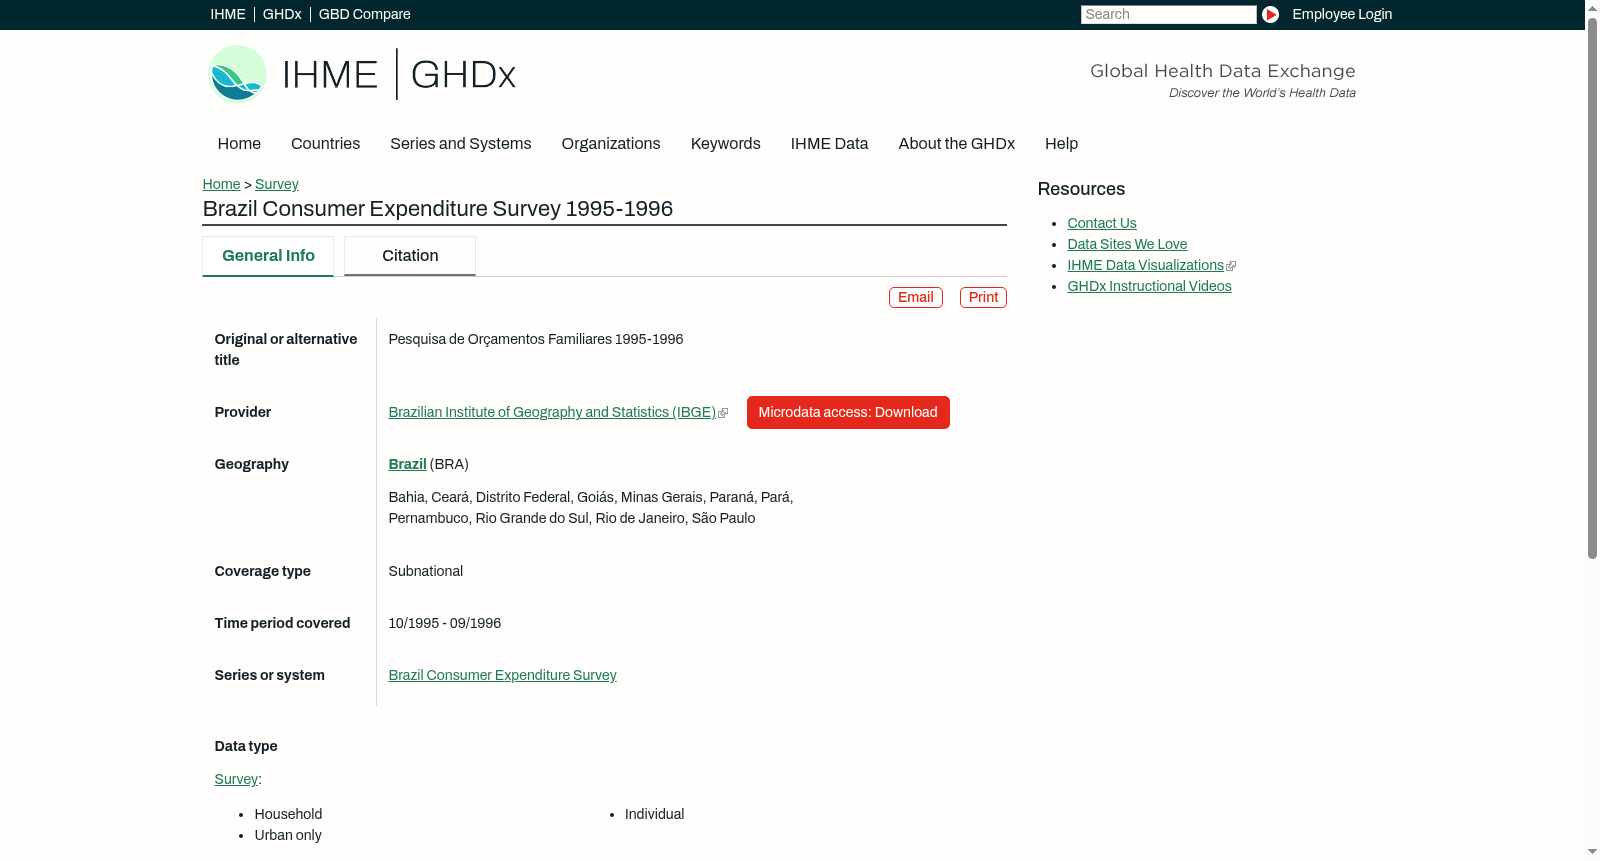The image size is (1600, 861).
Task: Click the time period 10/1995 - 09/1996
Action: 444,623
